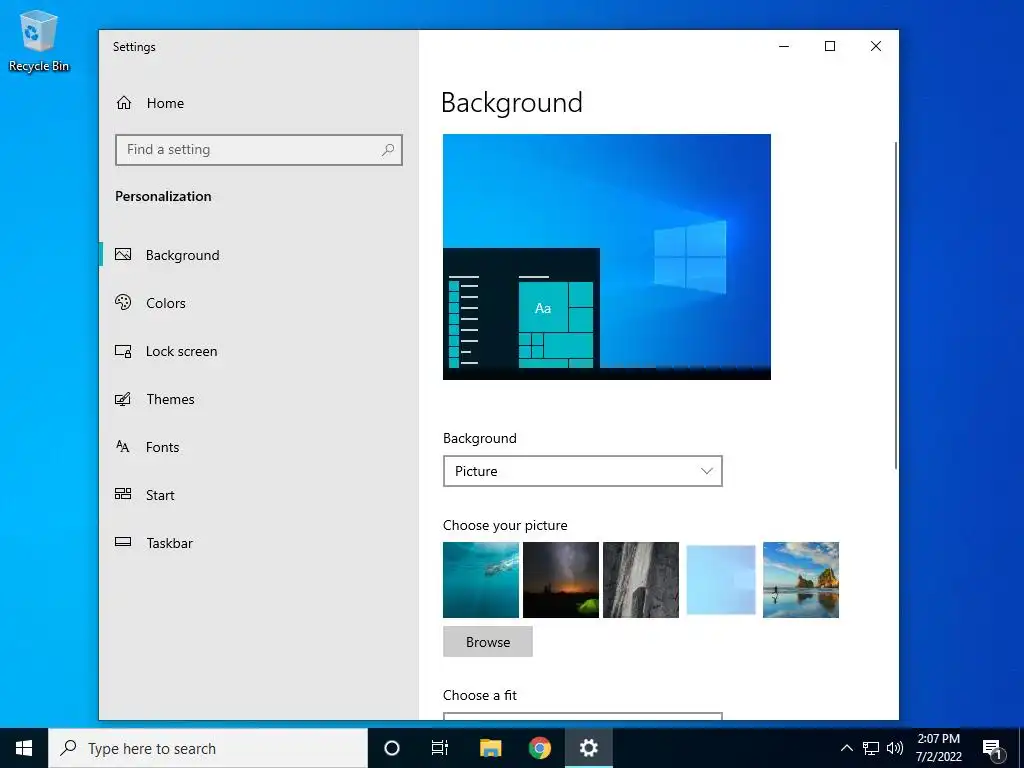Select the Colors menu label

point(166,303)
